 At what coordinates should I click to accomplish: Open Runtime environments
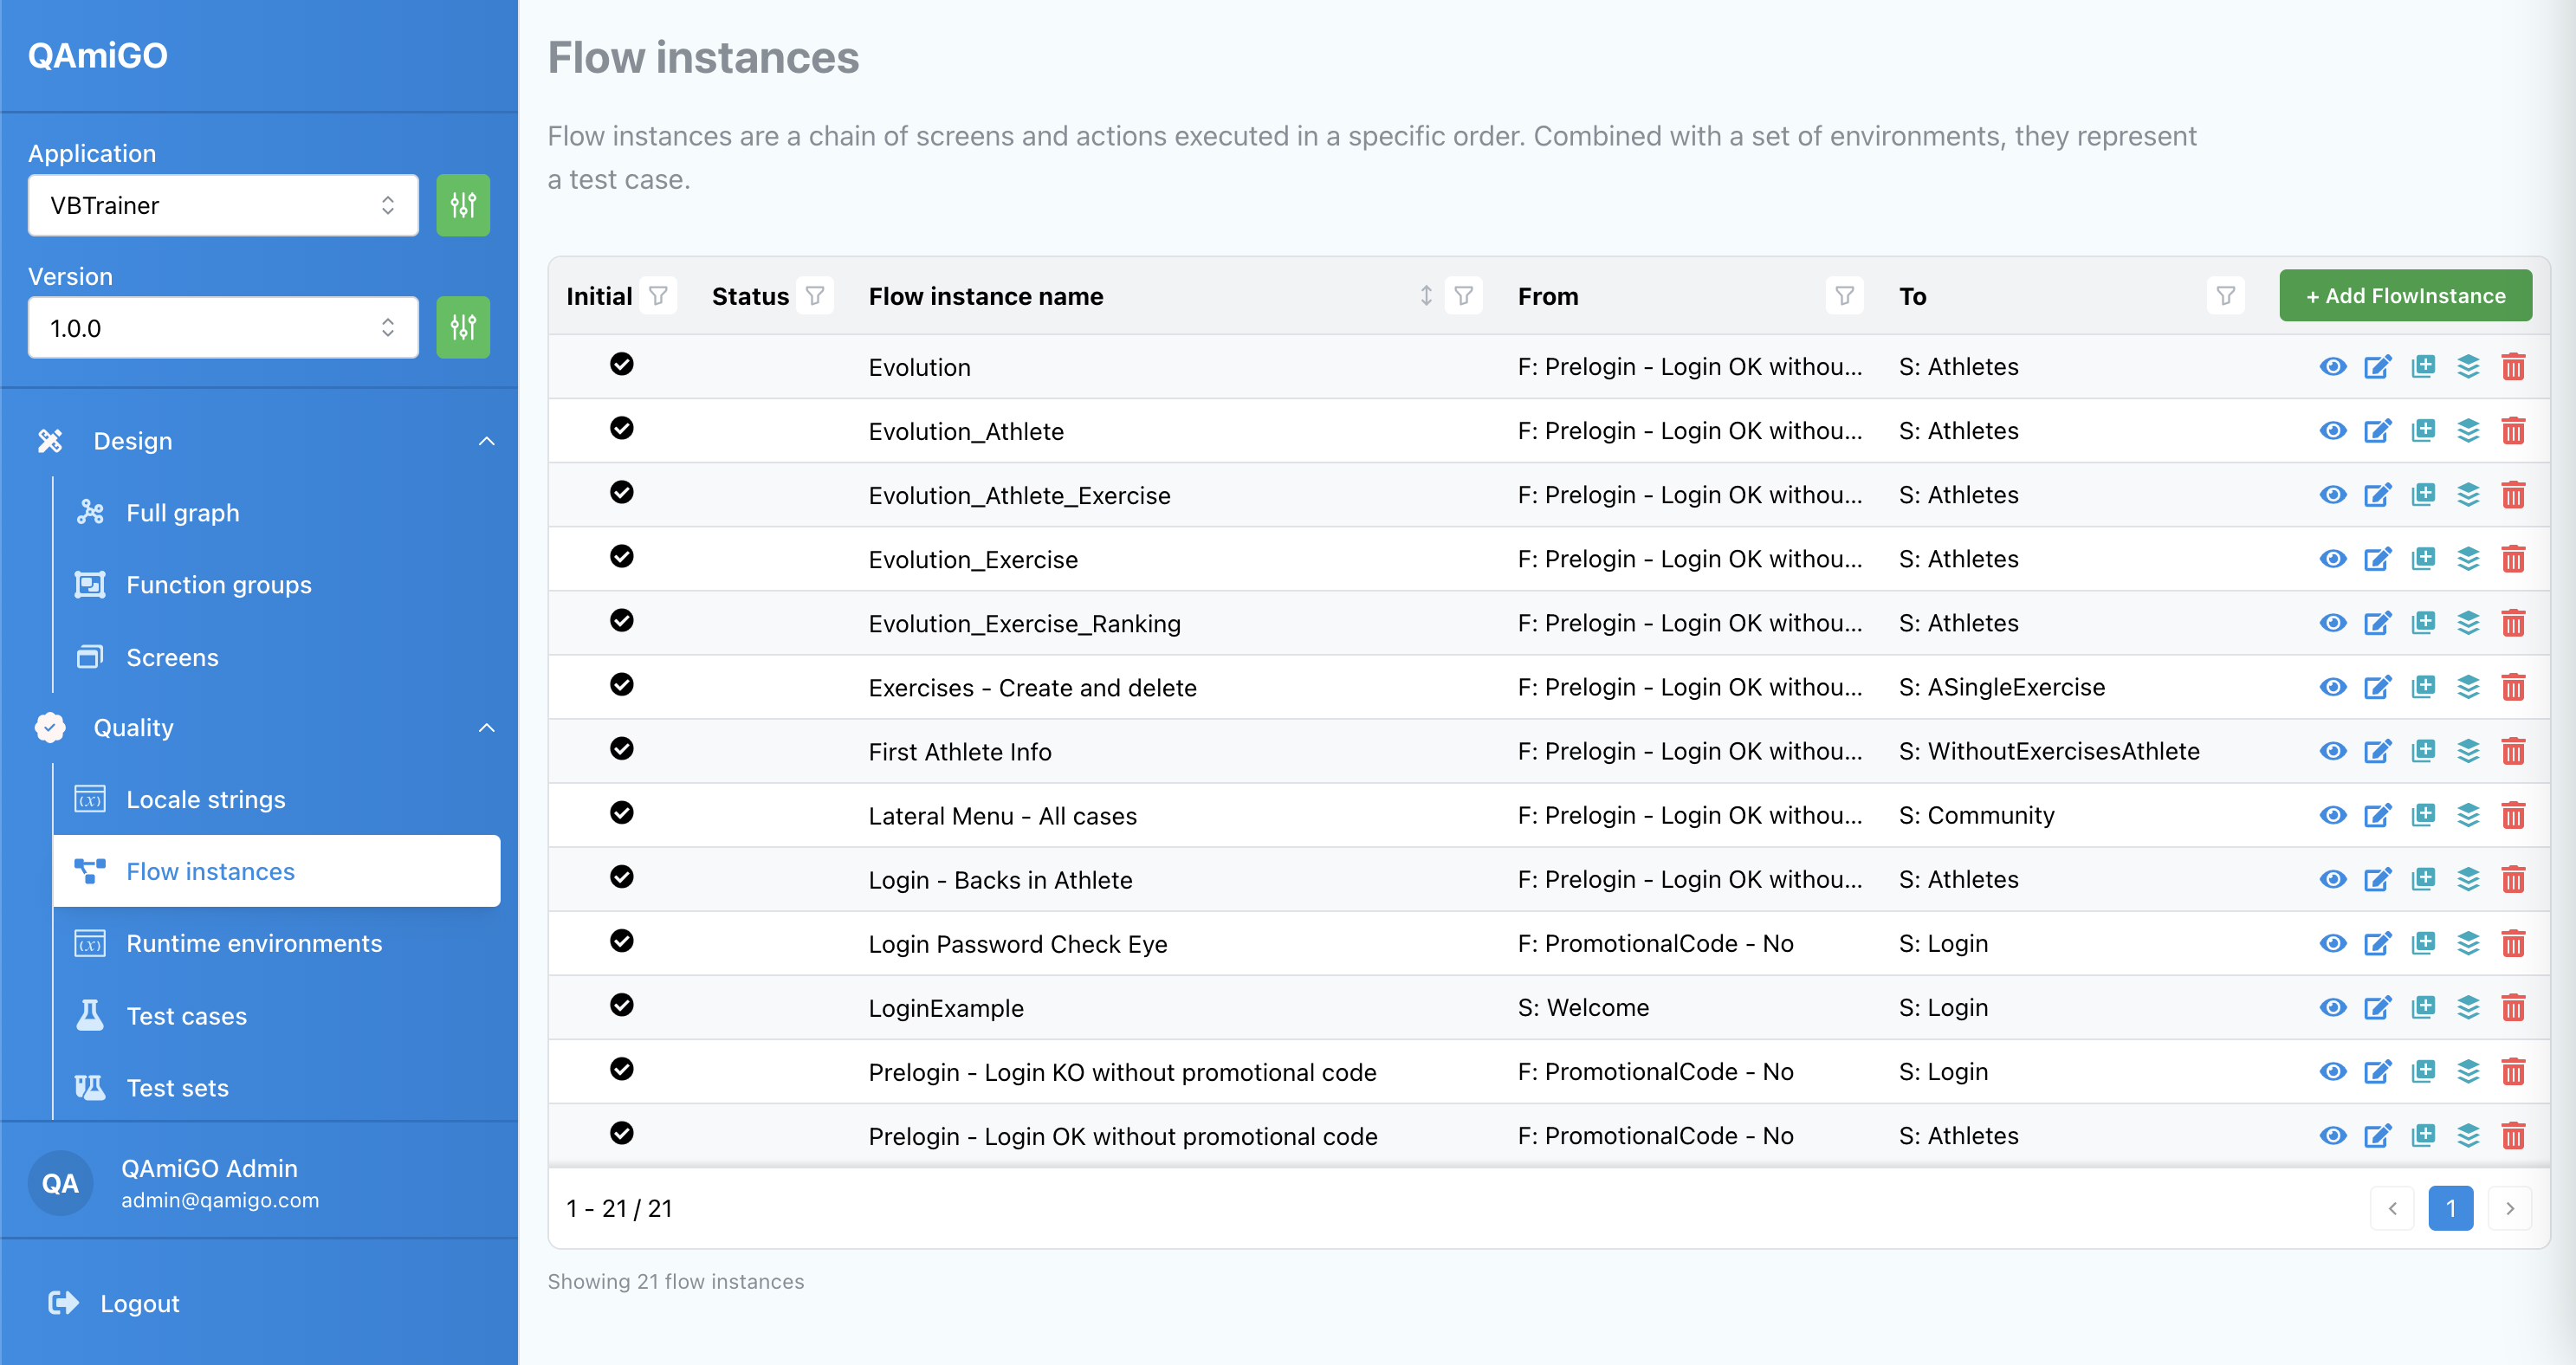tap(254, 943)
